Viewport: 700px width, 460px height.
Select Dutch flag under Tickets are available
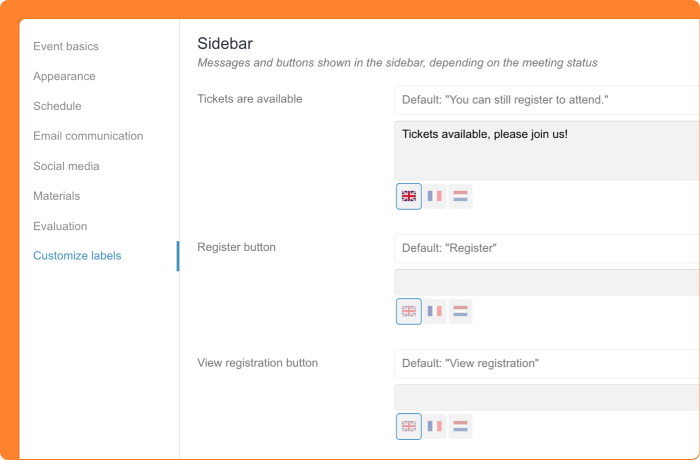[461, 196]
